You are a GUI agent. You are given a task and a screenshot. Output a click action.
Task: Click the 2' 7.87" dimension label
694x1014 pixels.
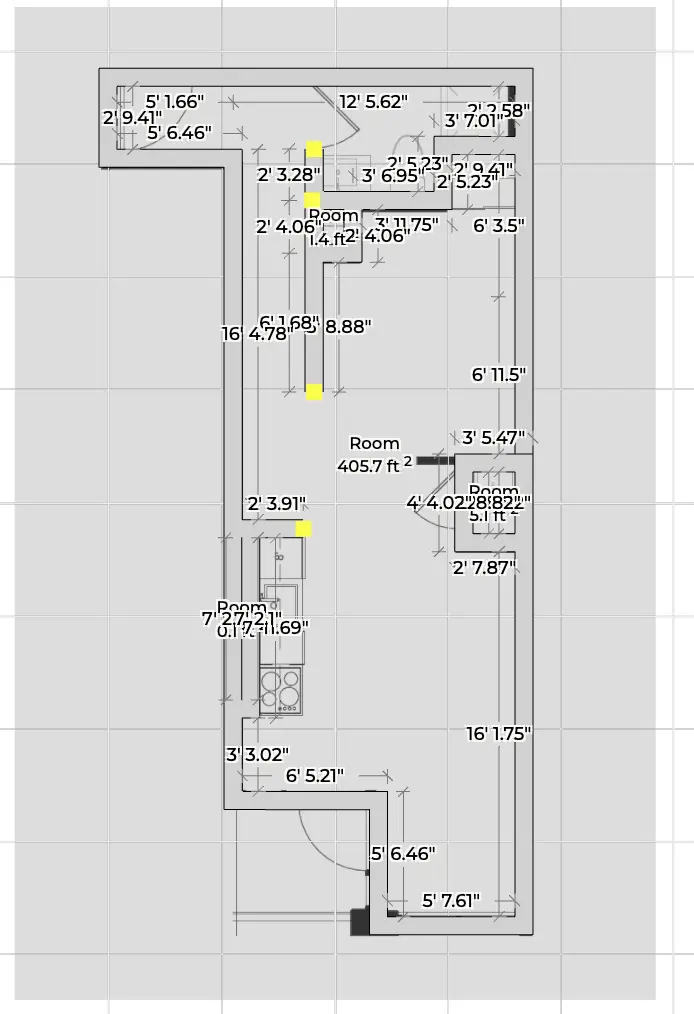coord(484,568)
